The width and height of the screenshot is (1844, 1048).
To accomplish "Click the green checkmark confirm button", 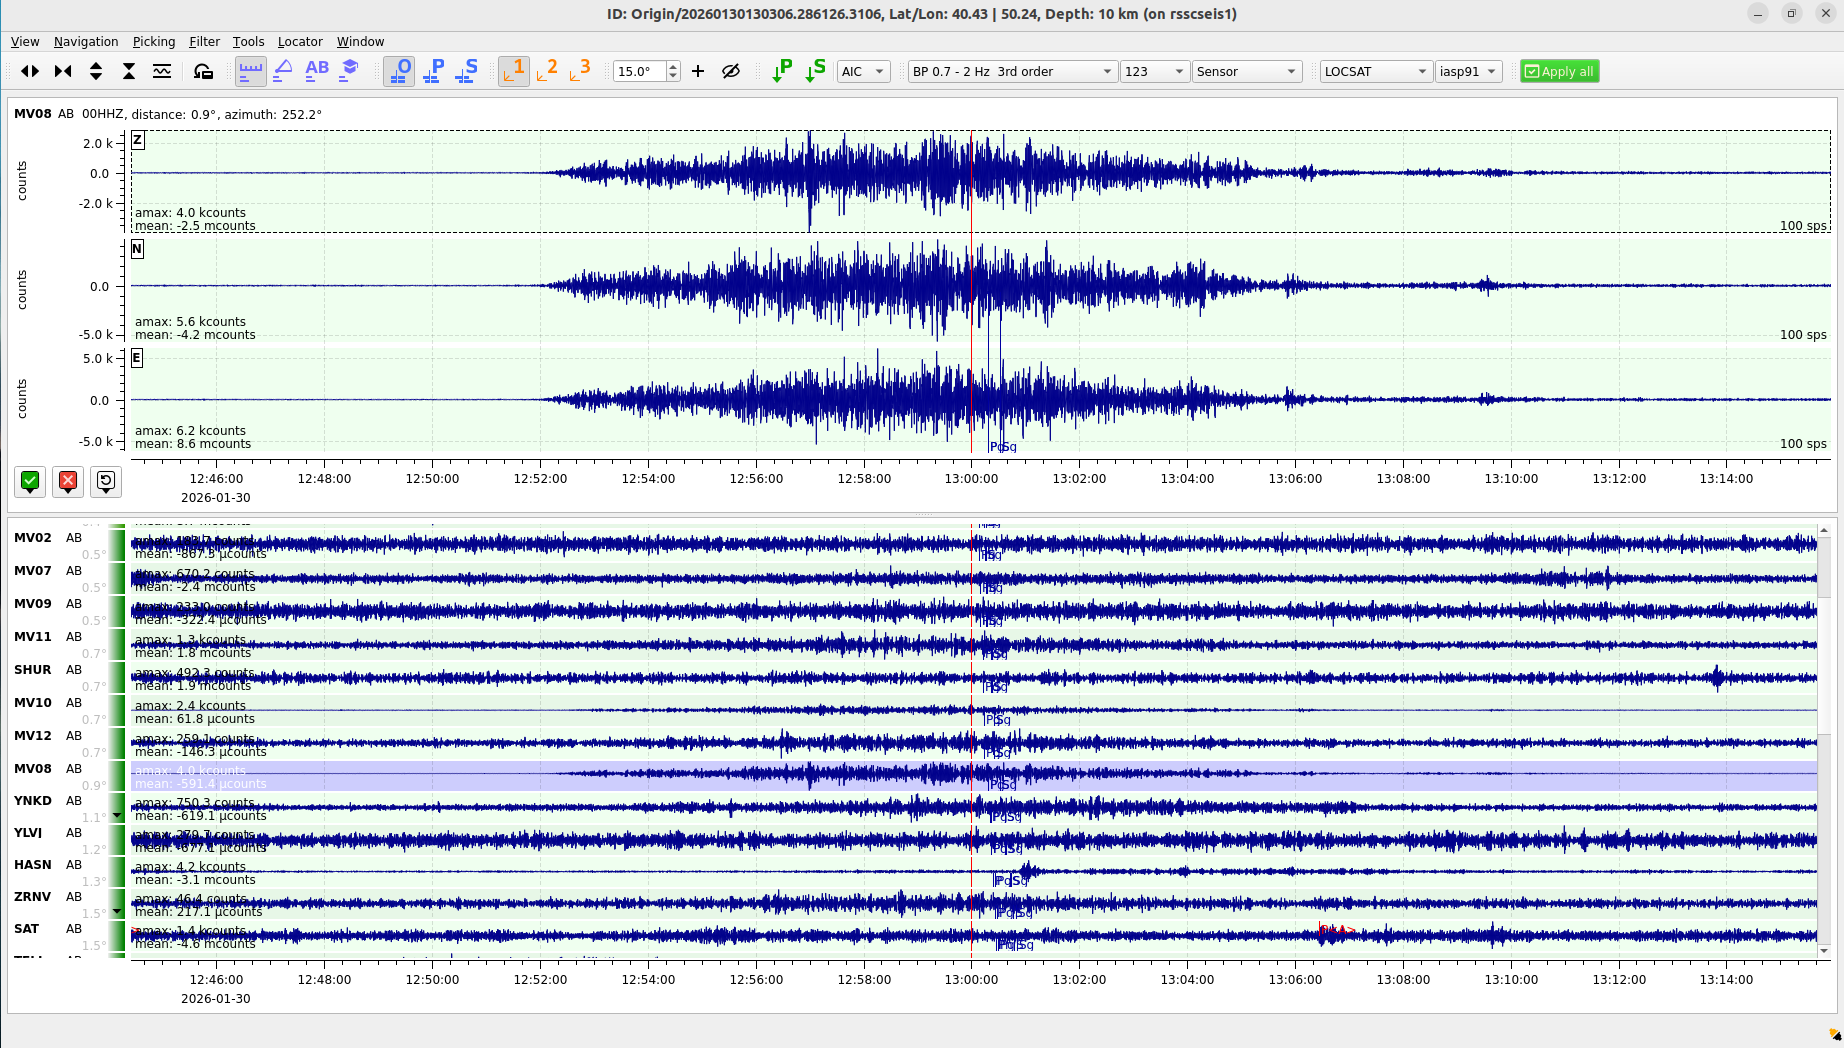I will [30, 481].
